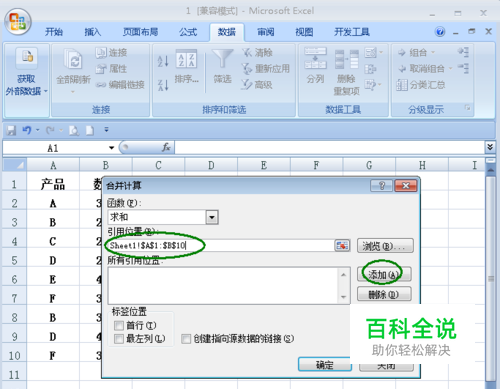Click the OK (确定) button

(325, 364)
